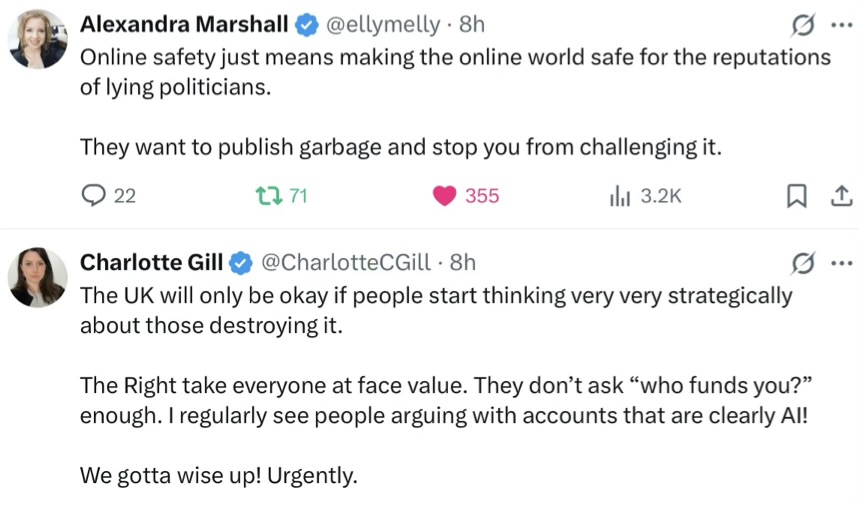This screenshot has height=505, width=859.
Task: Open Alexandra Marshall's profile picture
Action: point(37,39)
